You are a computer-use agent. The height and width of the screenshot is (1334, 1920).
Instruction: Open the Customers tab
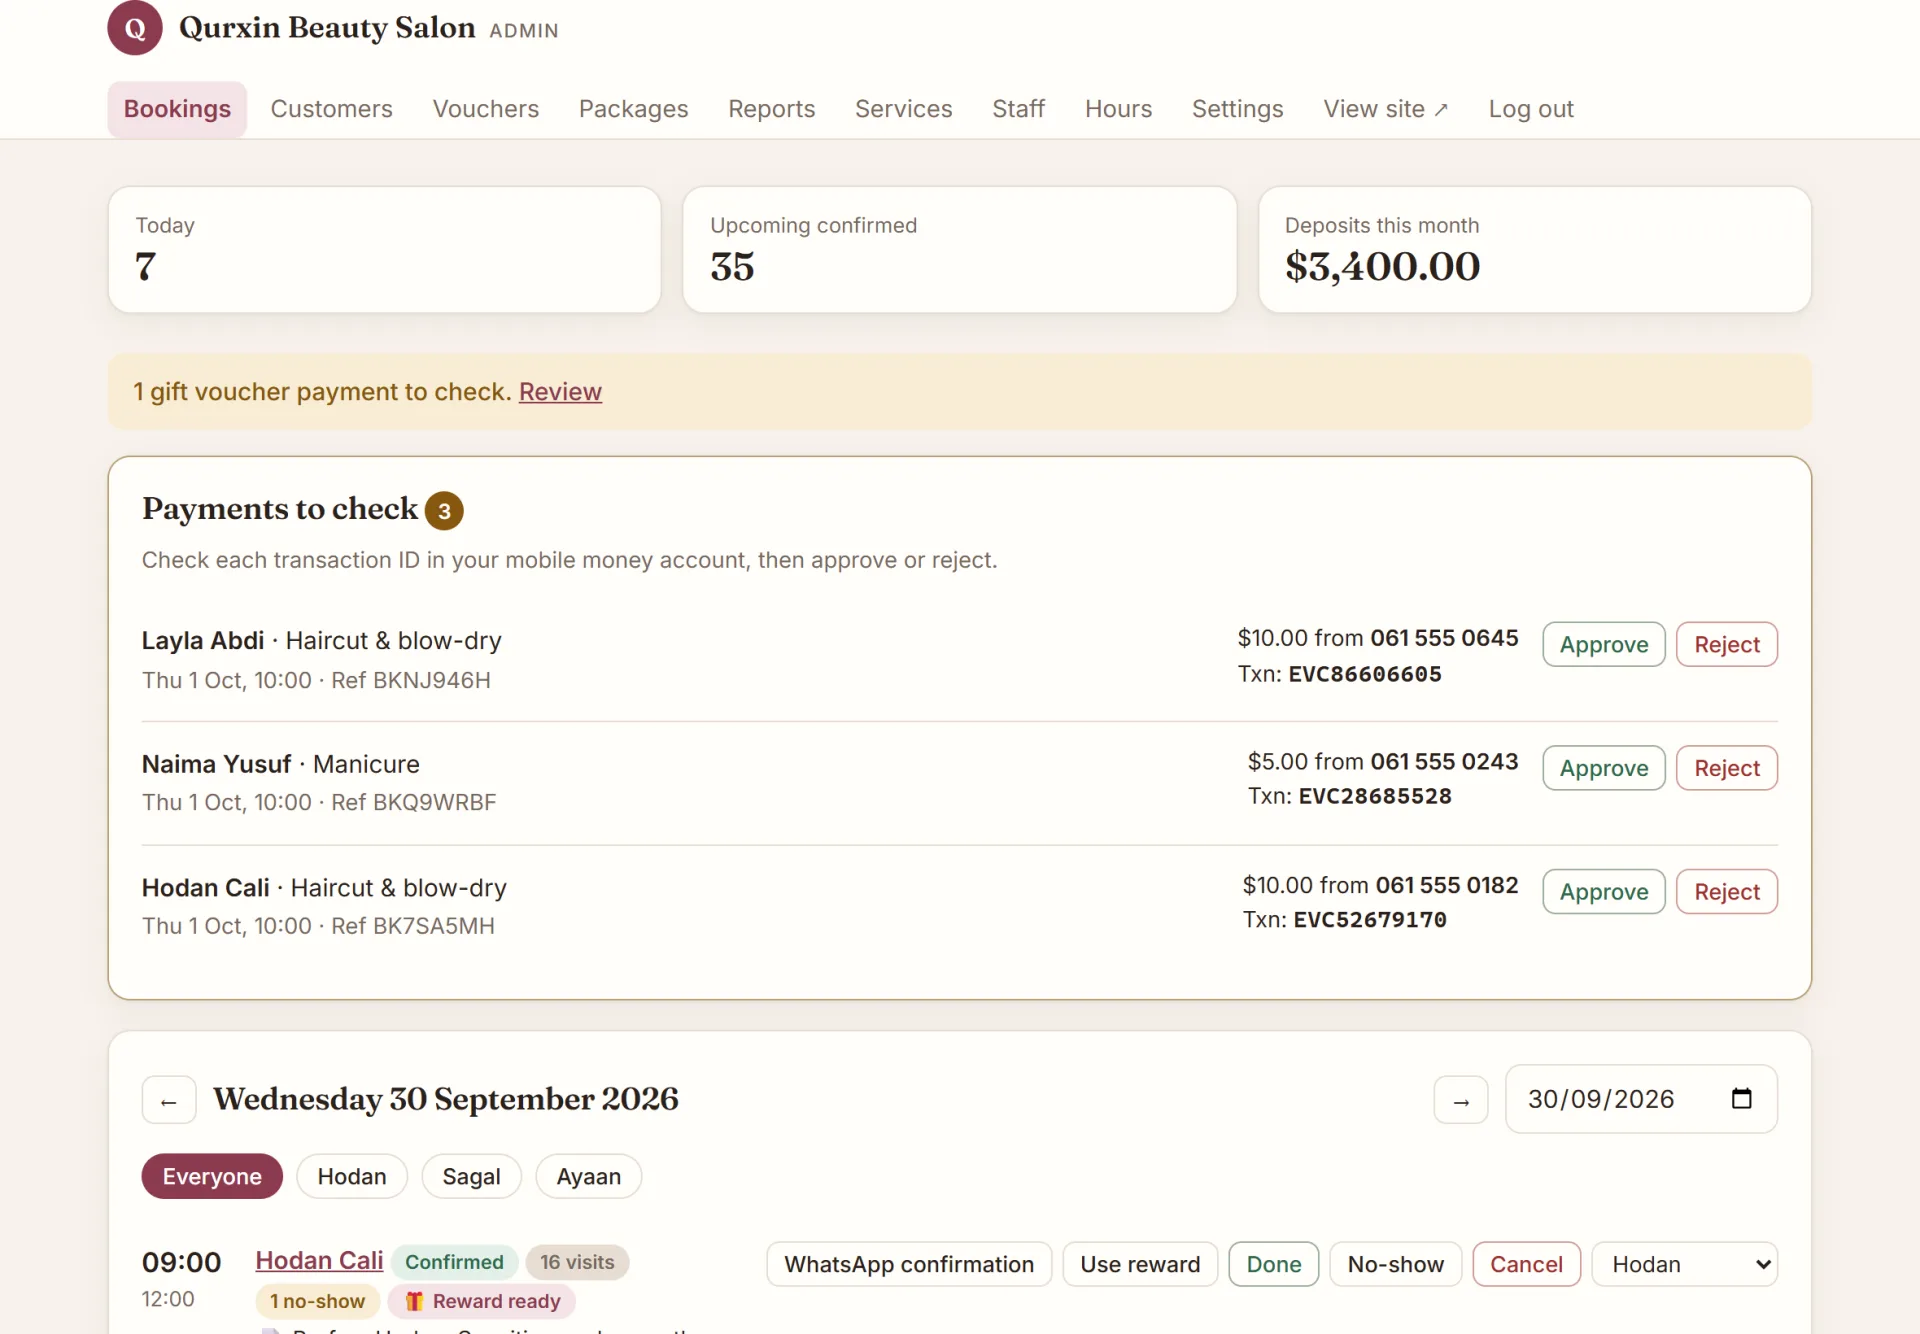pyautogui.click(x=331, y=109)
